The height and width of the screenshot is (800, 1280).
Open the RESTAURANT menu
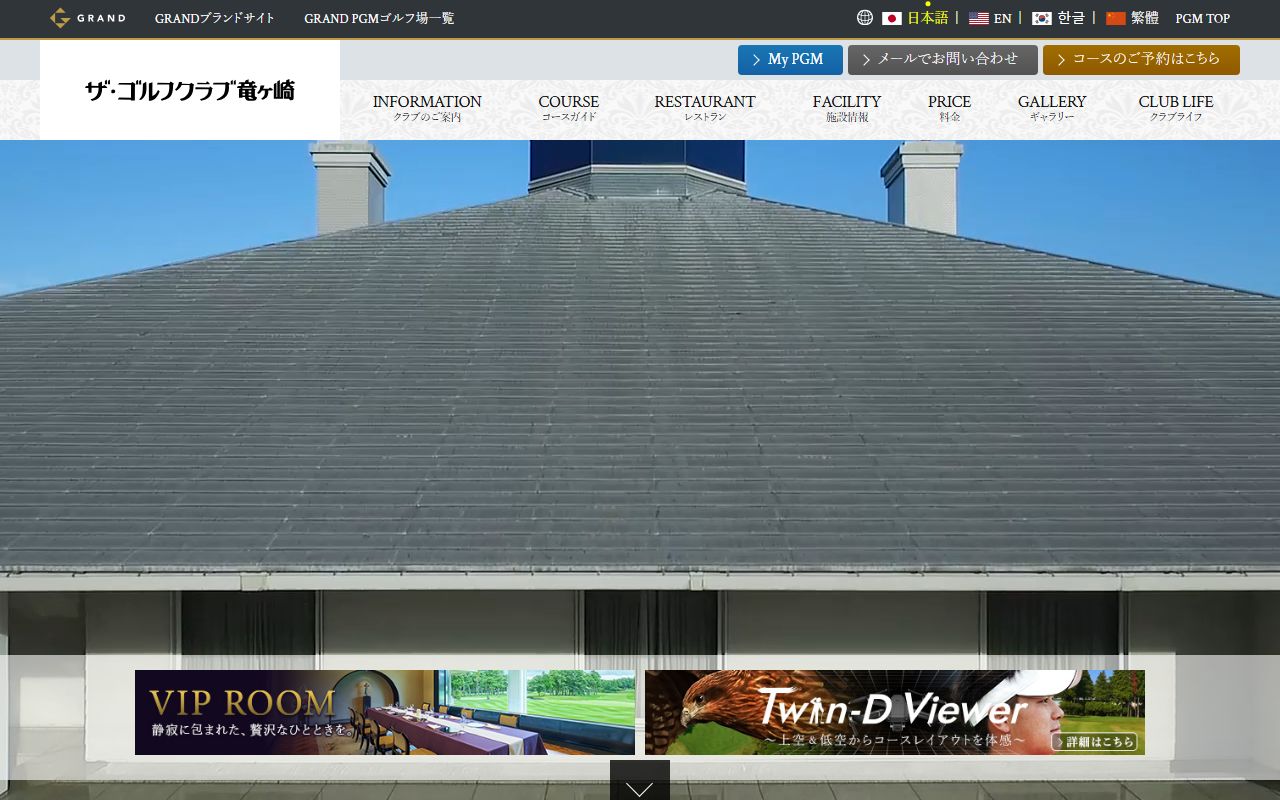pyautogui.click(x=705, y=108)
